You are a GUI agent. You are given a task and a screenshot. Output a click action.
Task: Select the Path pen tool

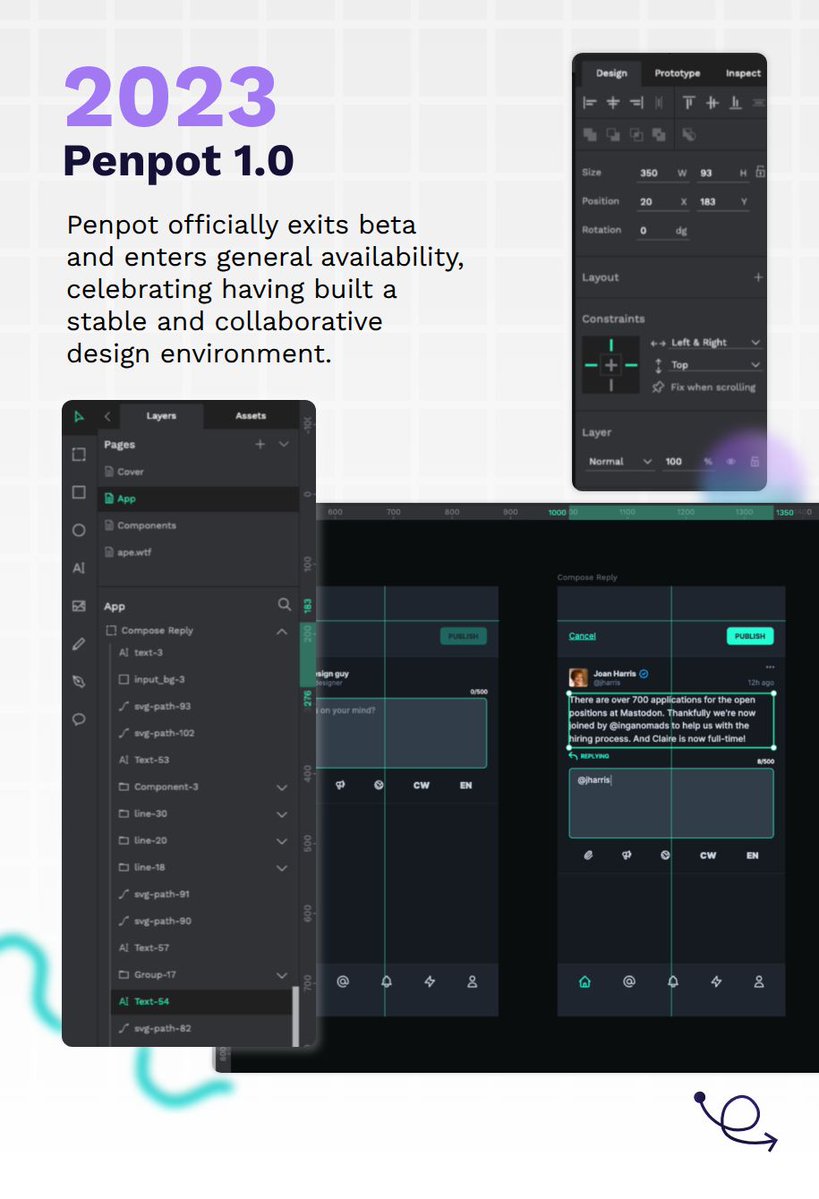pos(79,681)
